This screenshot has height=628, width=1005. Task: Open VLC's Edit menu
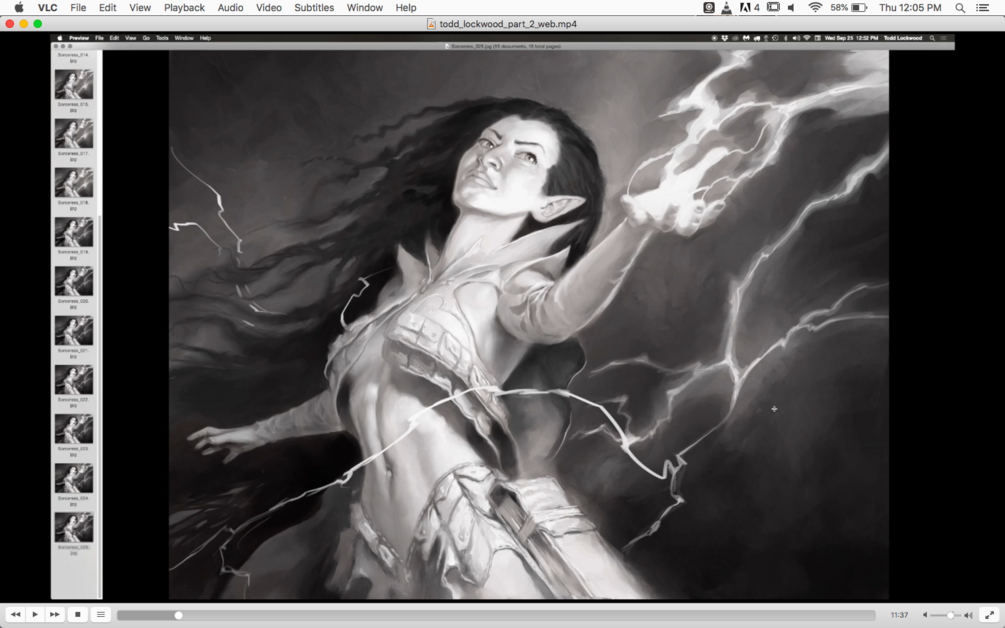point(108,8)
